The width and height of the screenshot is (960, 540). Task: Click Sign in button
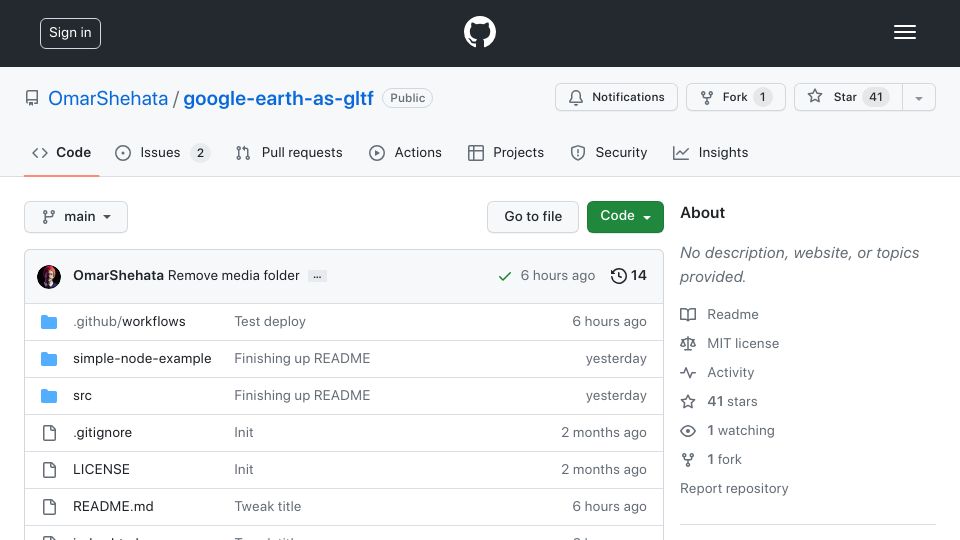coord(70,33)
